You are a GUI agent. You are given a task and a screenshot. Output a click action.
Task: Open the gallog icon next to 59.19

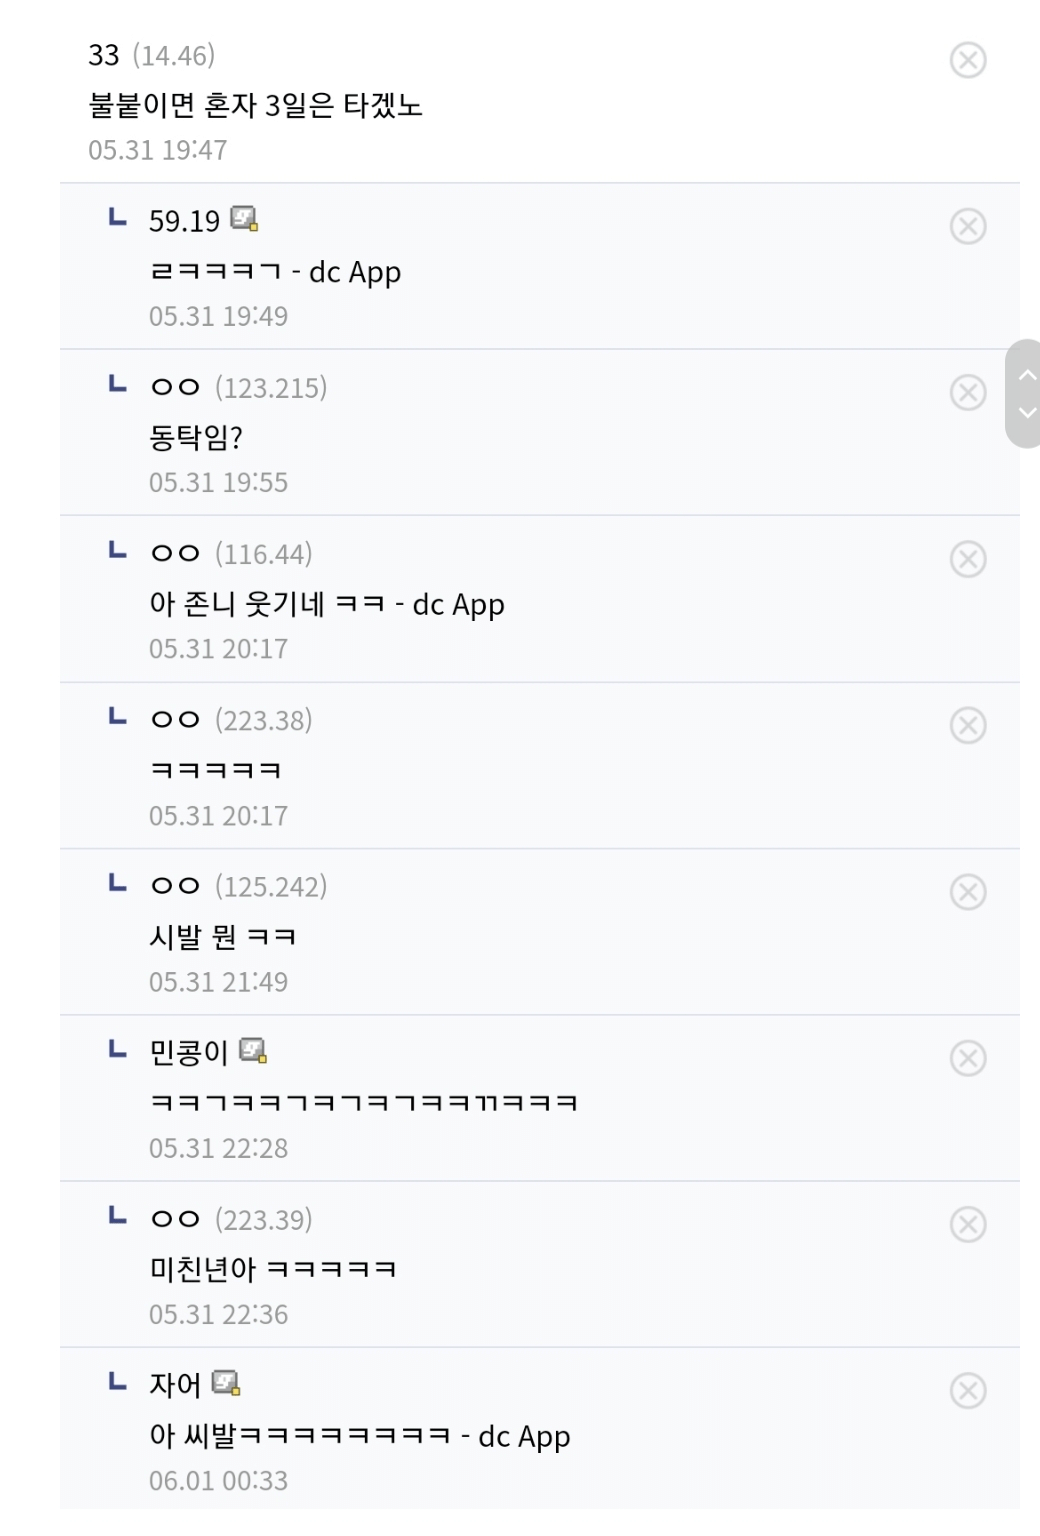click(x=244, y=218)
